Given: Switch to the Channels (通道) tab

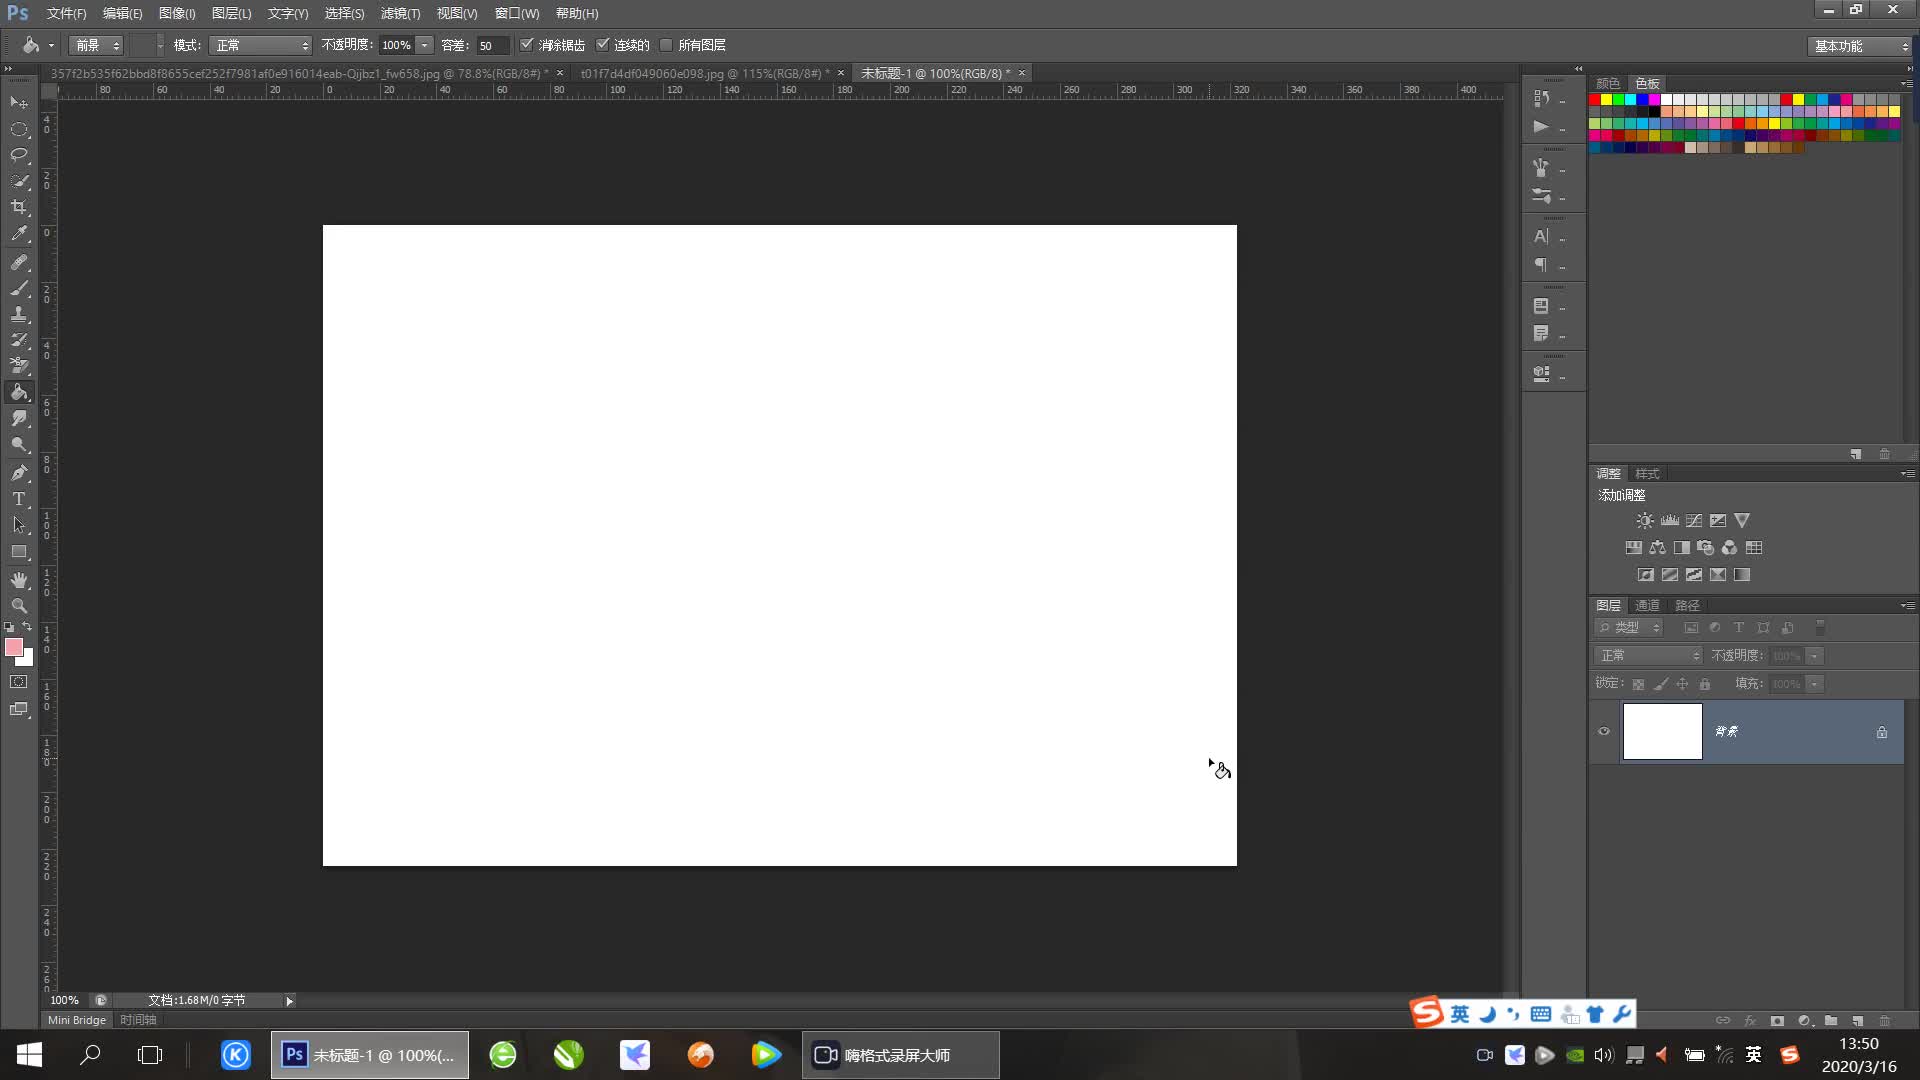Looking at the screenshot, I should point(1647,605).
